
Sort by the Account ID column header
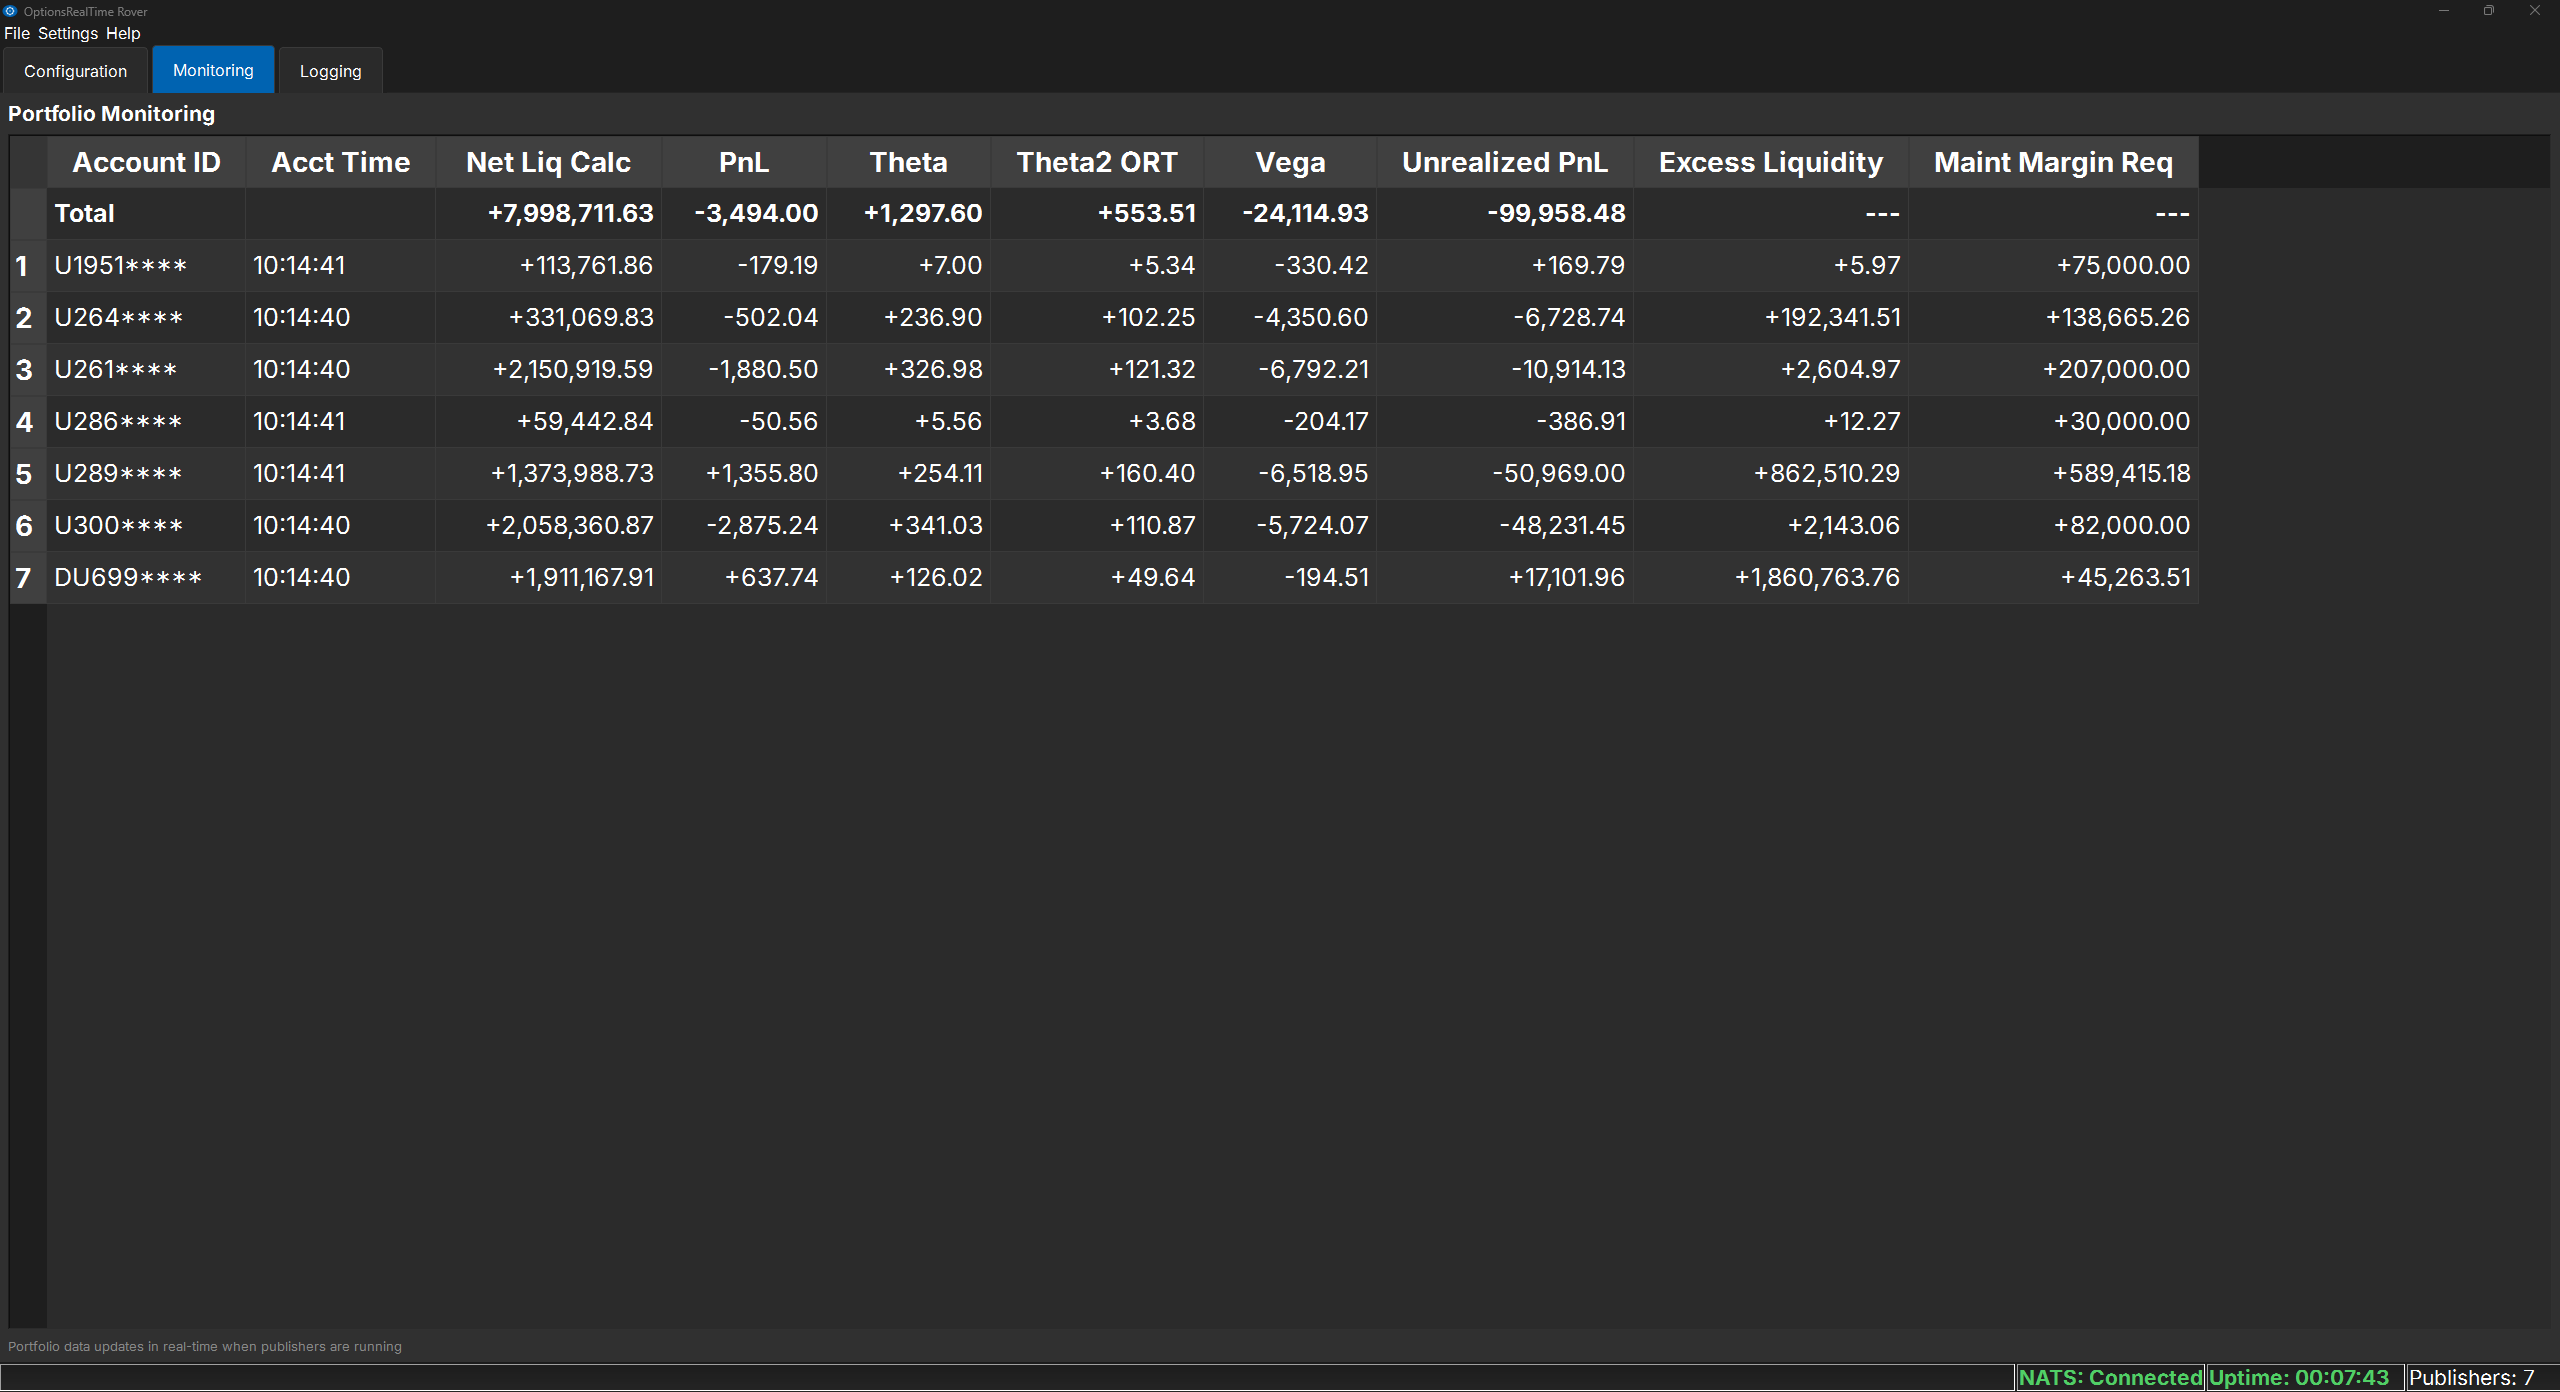coord(146,162)
